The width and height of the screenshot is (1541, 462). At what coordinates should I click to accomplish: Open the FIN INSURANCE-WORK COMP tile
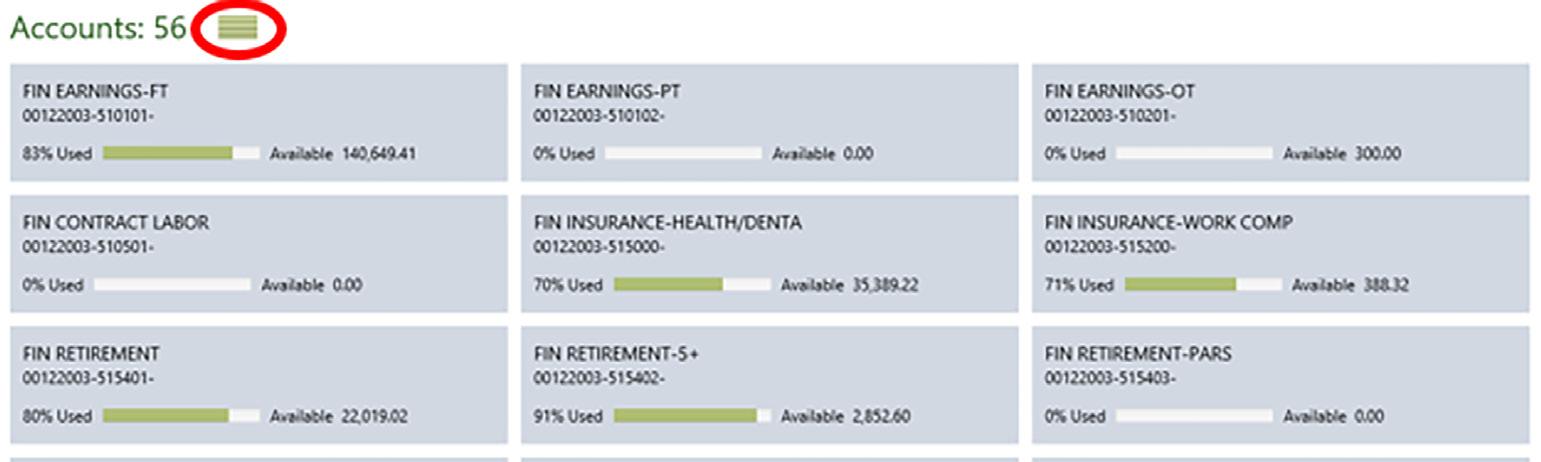click(x=1281, y=254)
